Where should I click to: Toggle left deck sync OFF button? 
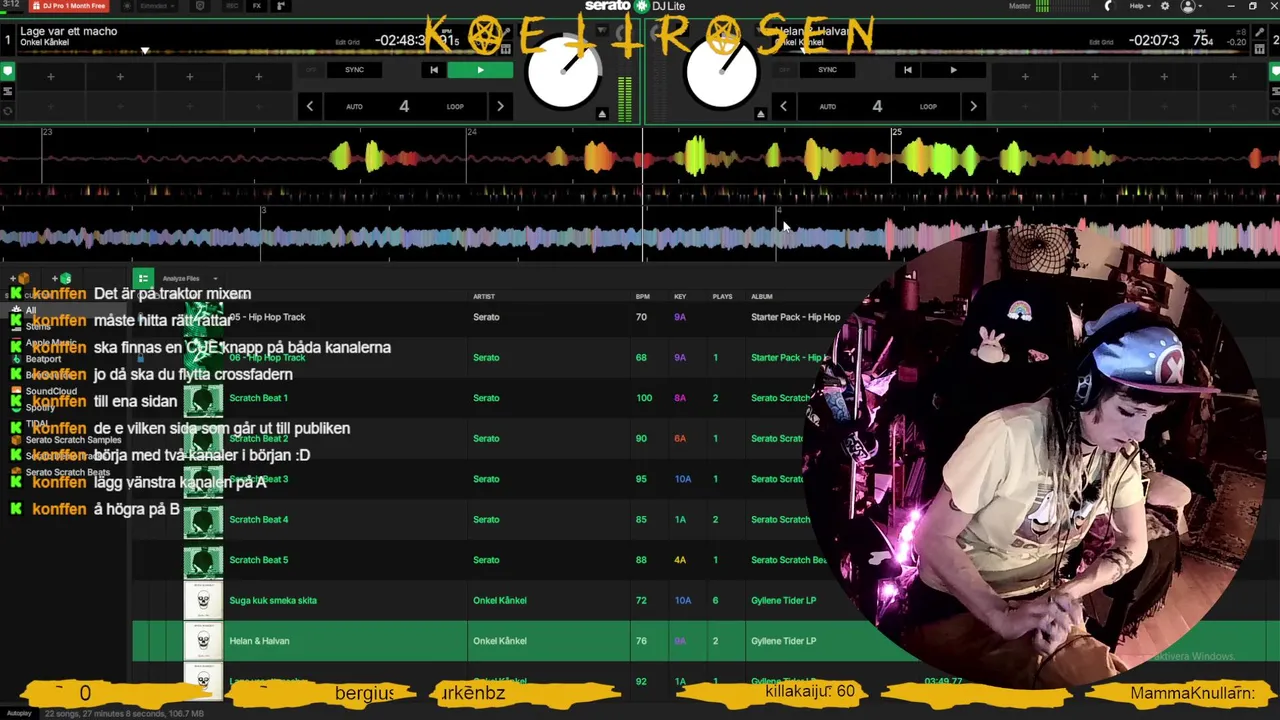[x=311, y=70]
